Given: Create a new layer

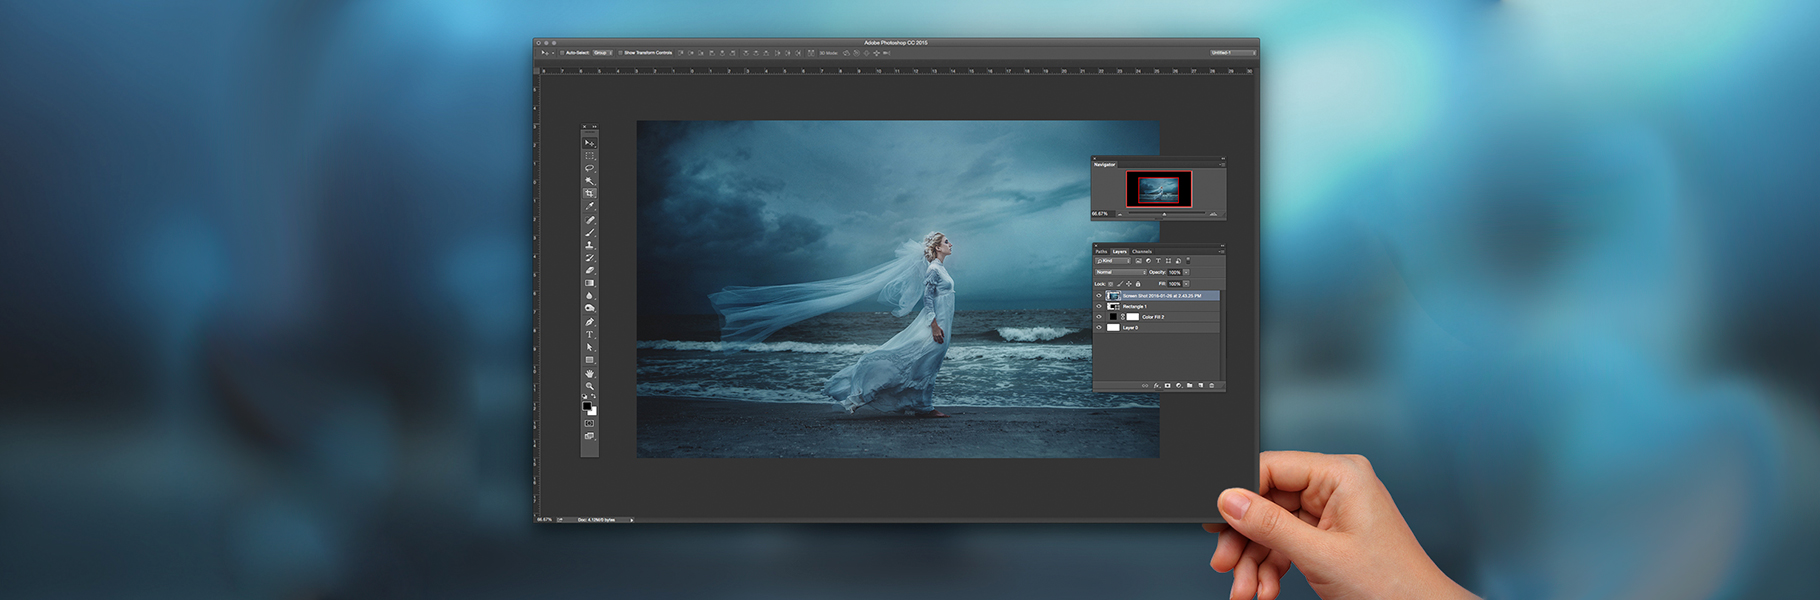Looking at the screenshot, I should pos(1201,385).
